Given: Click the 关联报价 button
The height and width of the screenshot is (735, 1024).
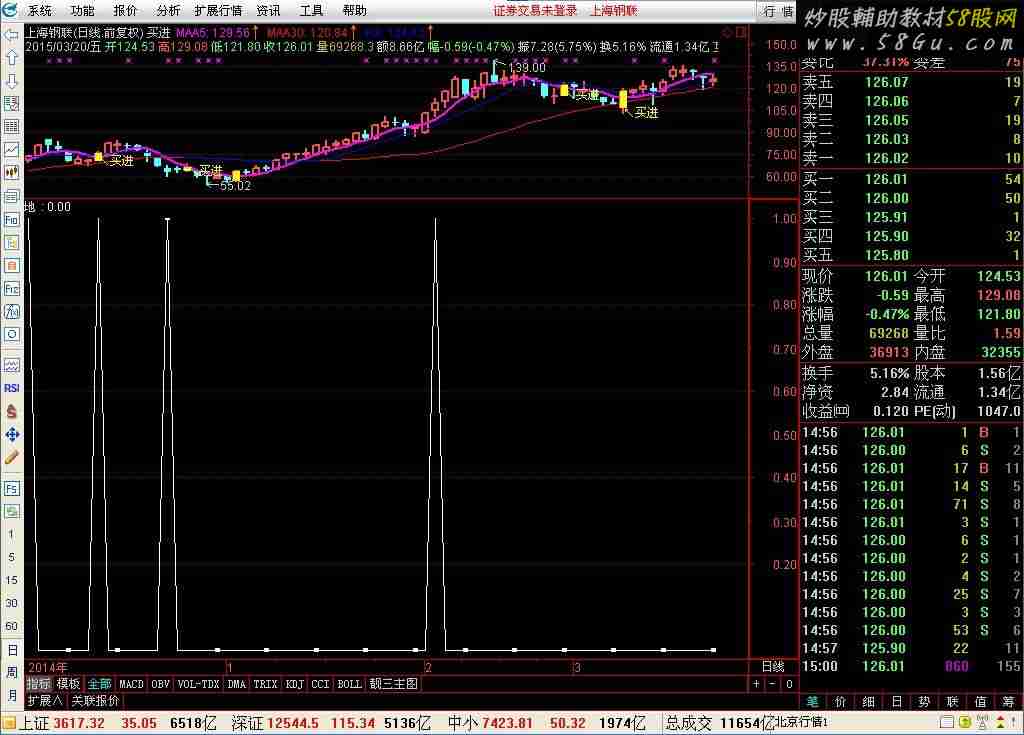Looking at the screenshot, I should (x=95, y=700).
